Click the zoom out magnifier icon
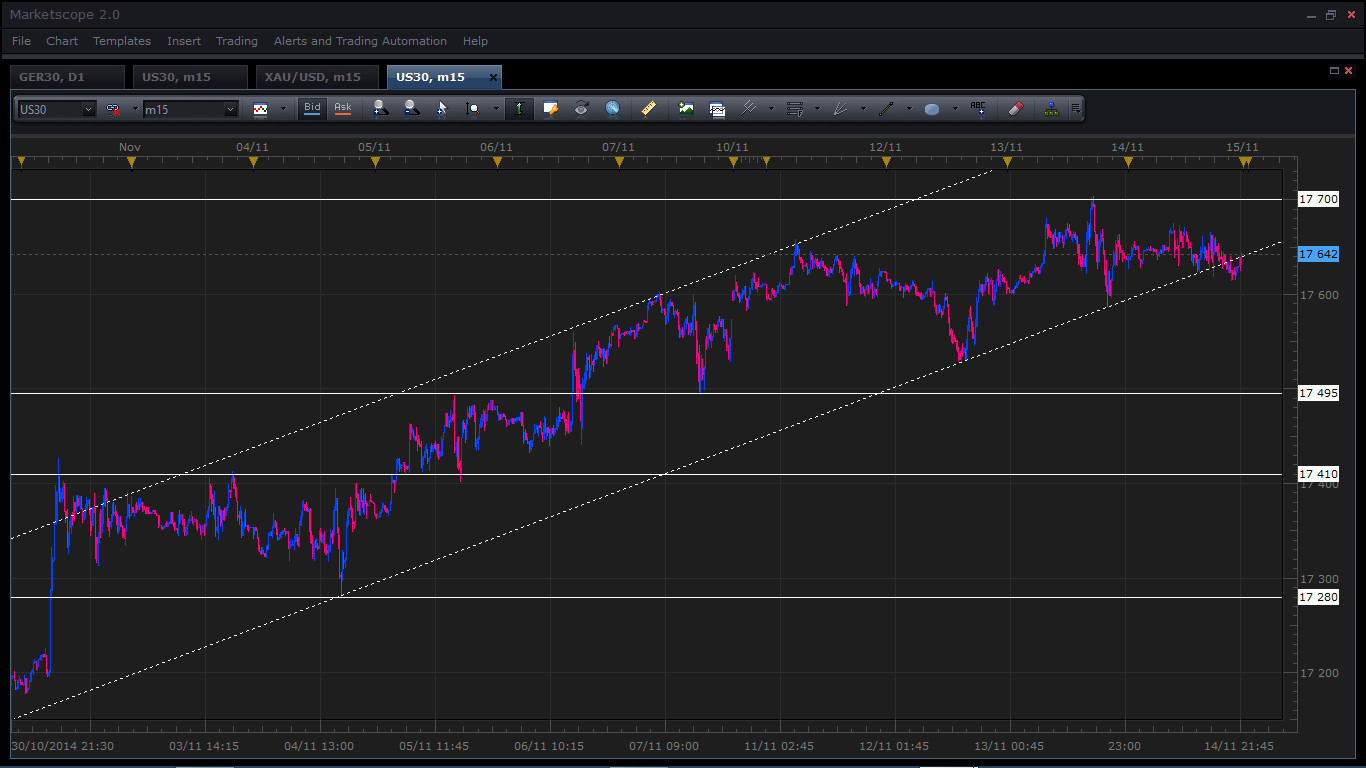 tap(411, 109)
